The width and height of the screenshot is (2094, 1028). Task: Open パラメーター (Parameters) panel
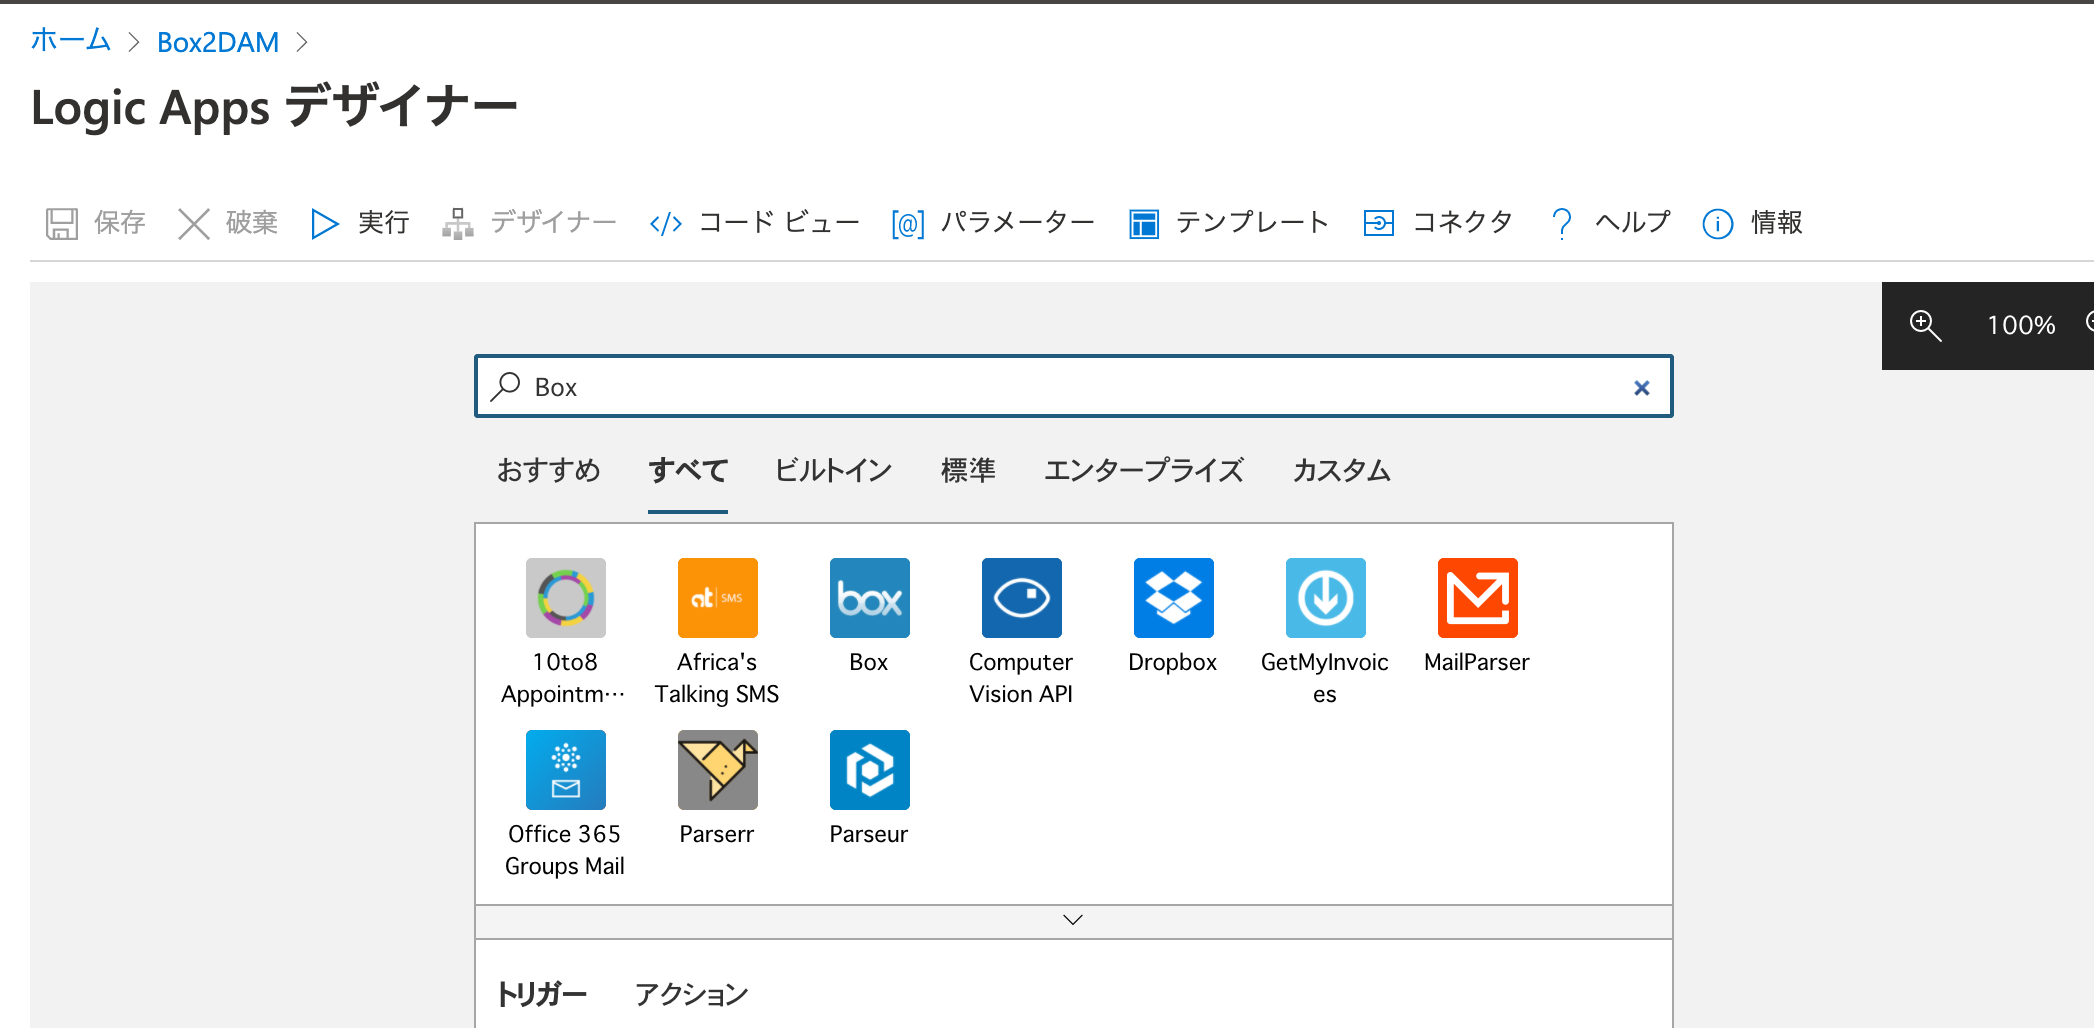click(993, 223)
